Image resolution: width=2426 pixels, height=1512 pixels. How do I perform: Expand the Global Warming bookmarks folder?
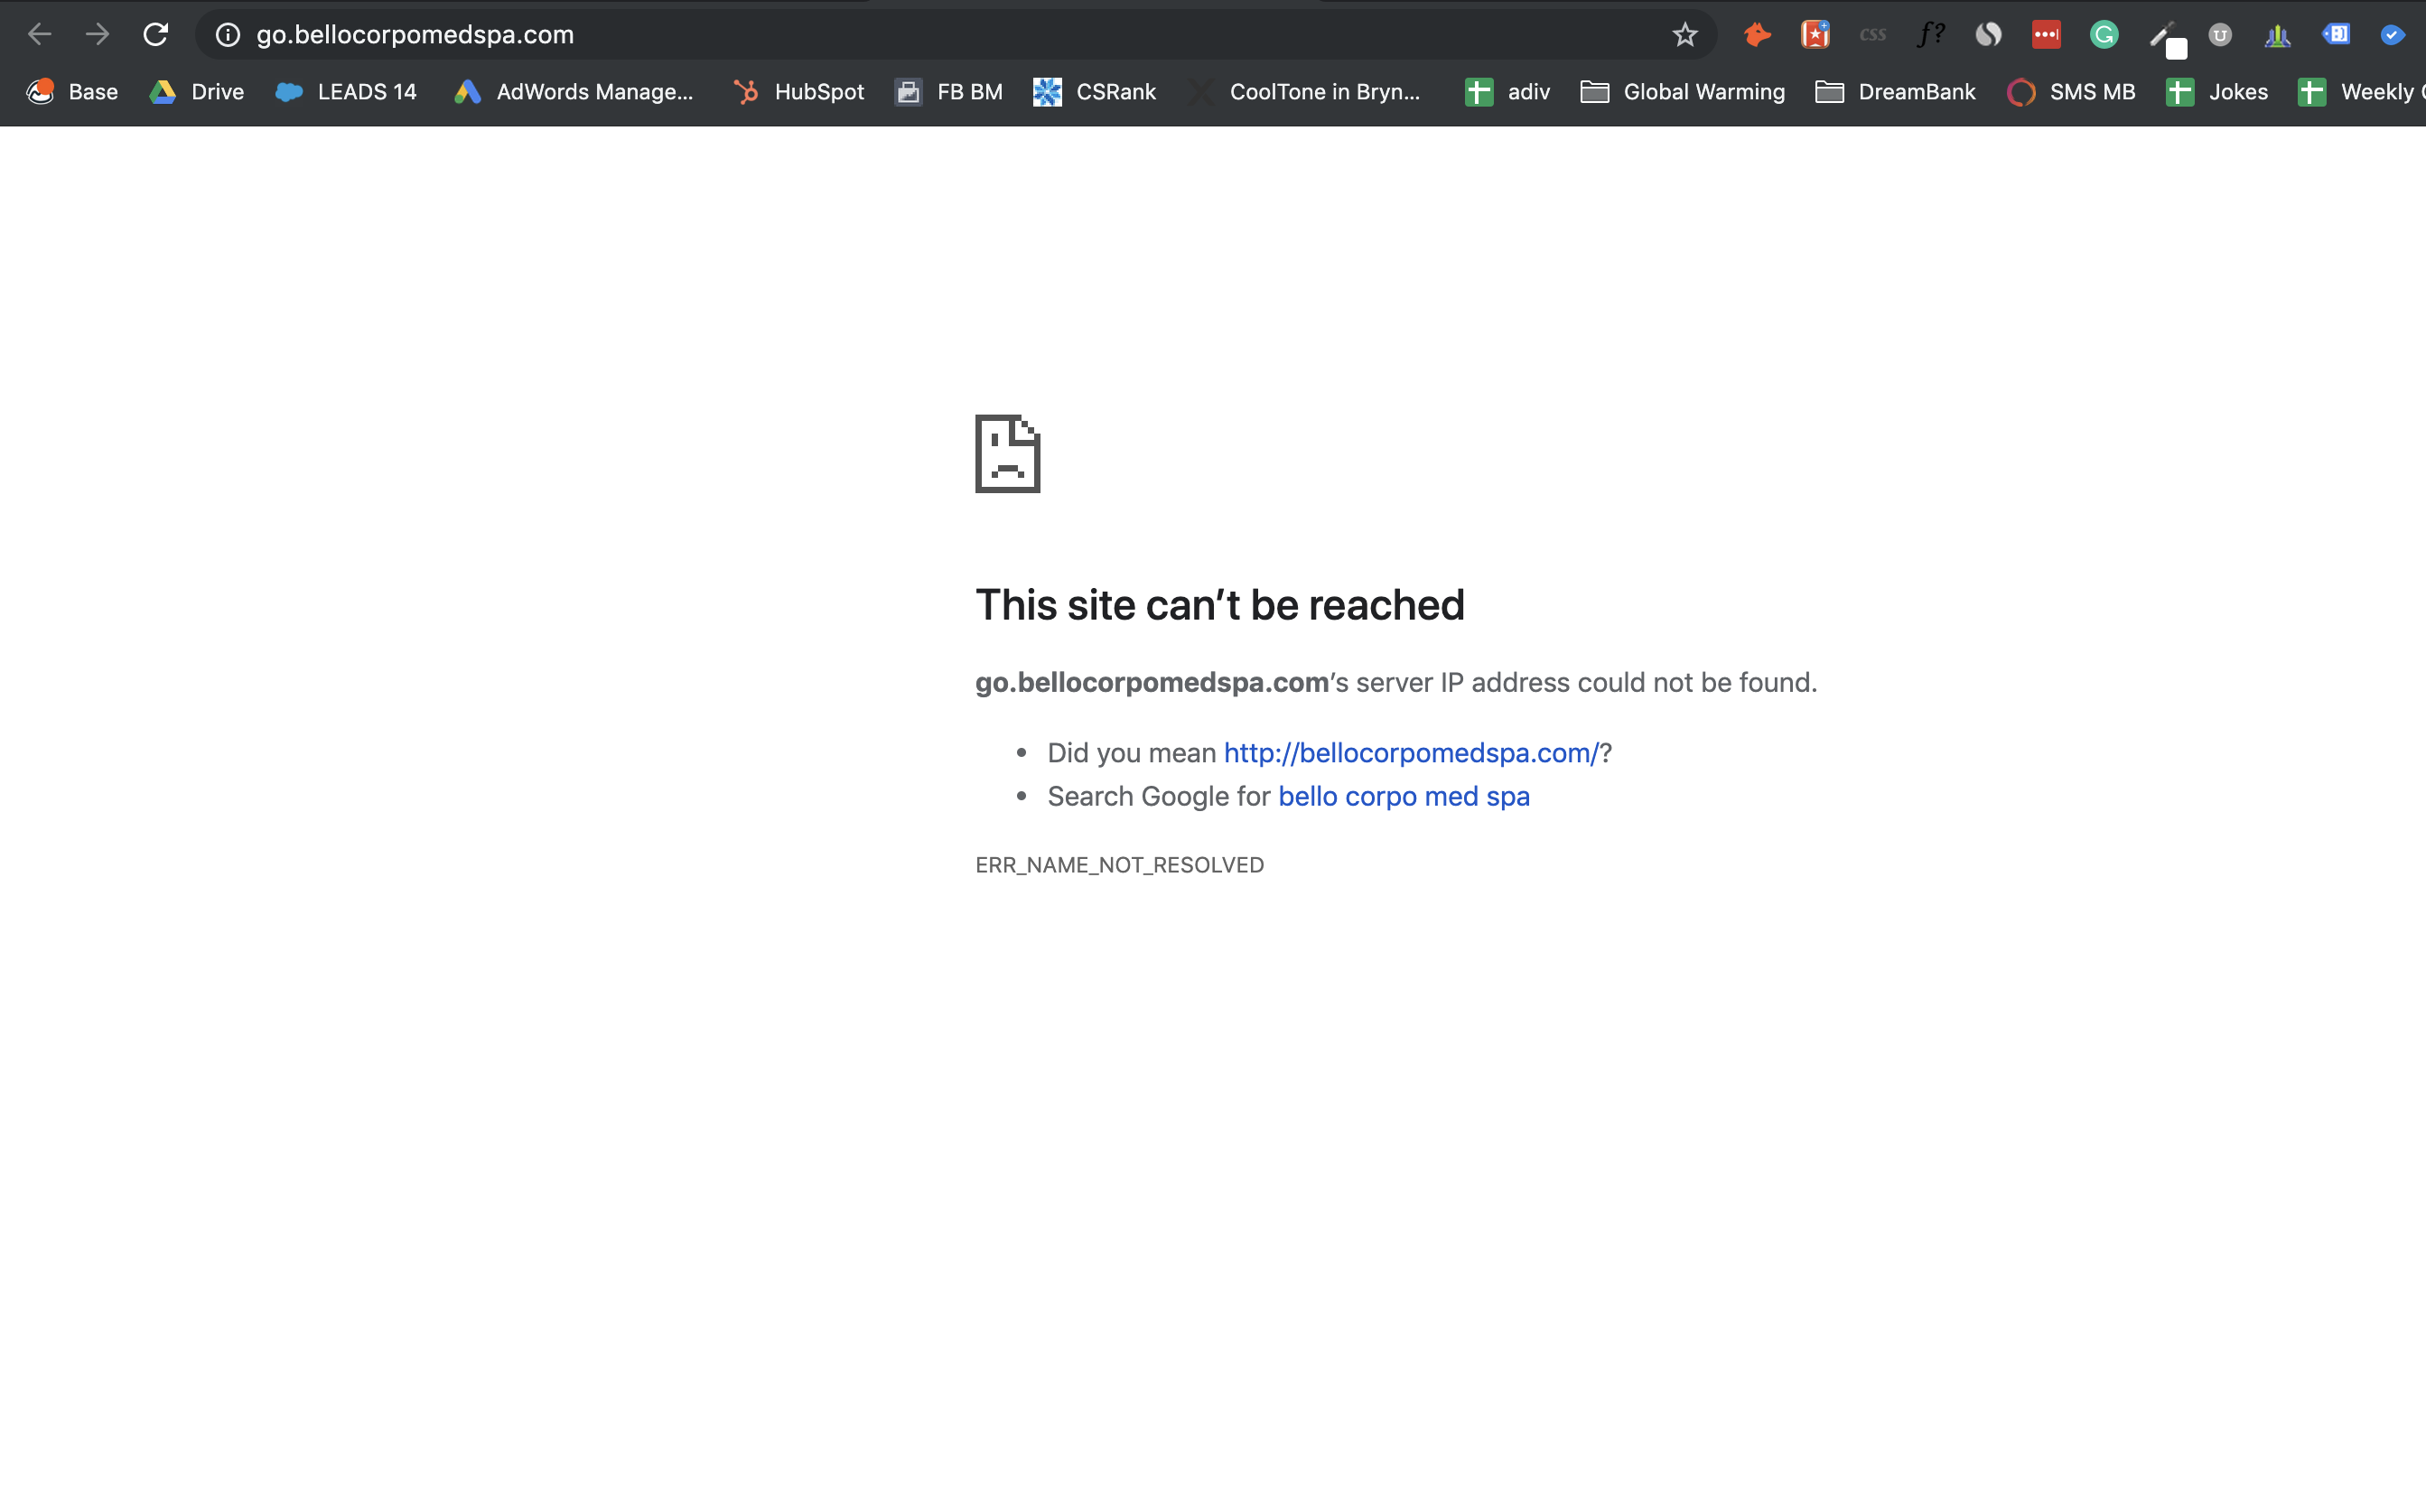(1683, 92)
